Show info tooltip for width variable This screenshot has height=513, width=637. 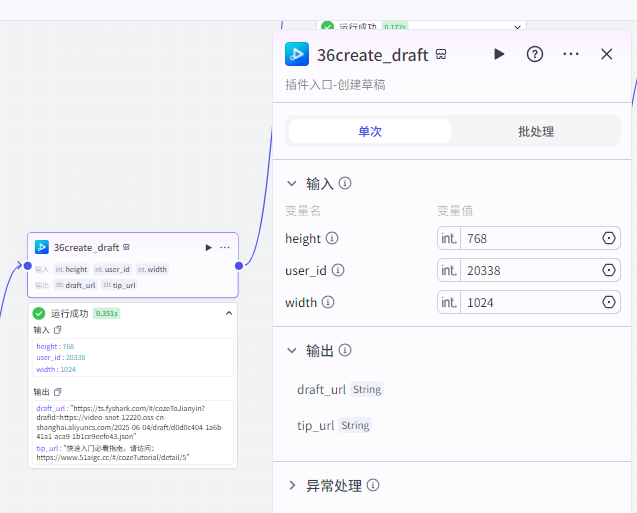click(x=328, y=302)
